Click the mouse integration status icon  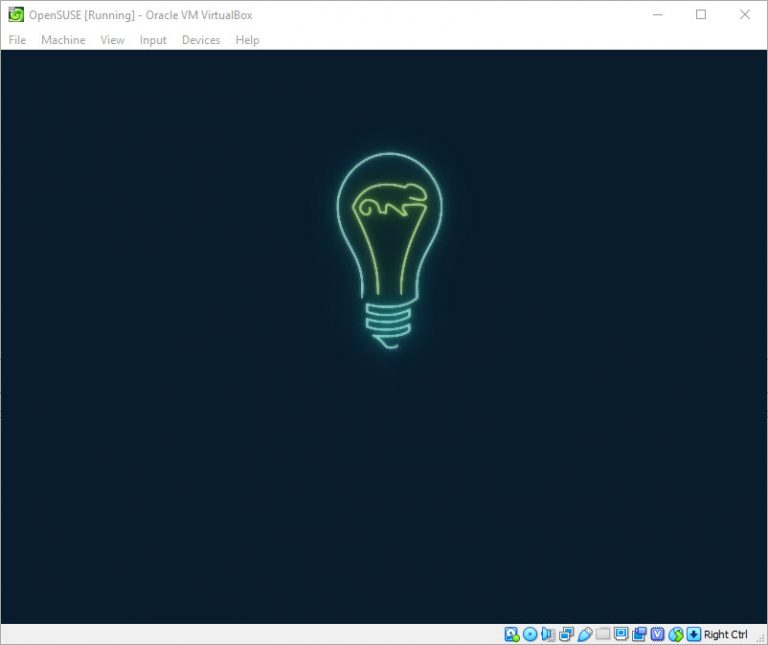click(x=675, y=634)
